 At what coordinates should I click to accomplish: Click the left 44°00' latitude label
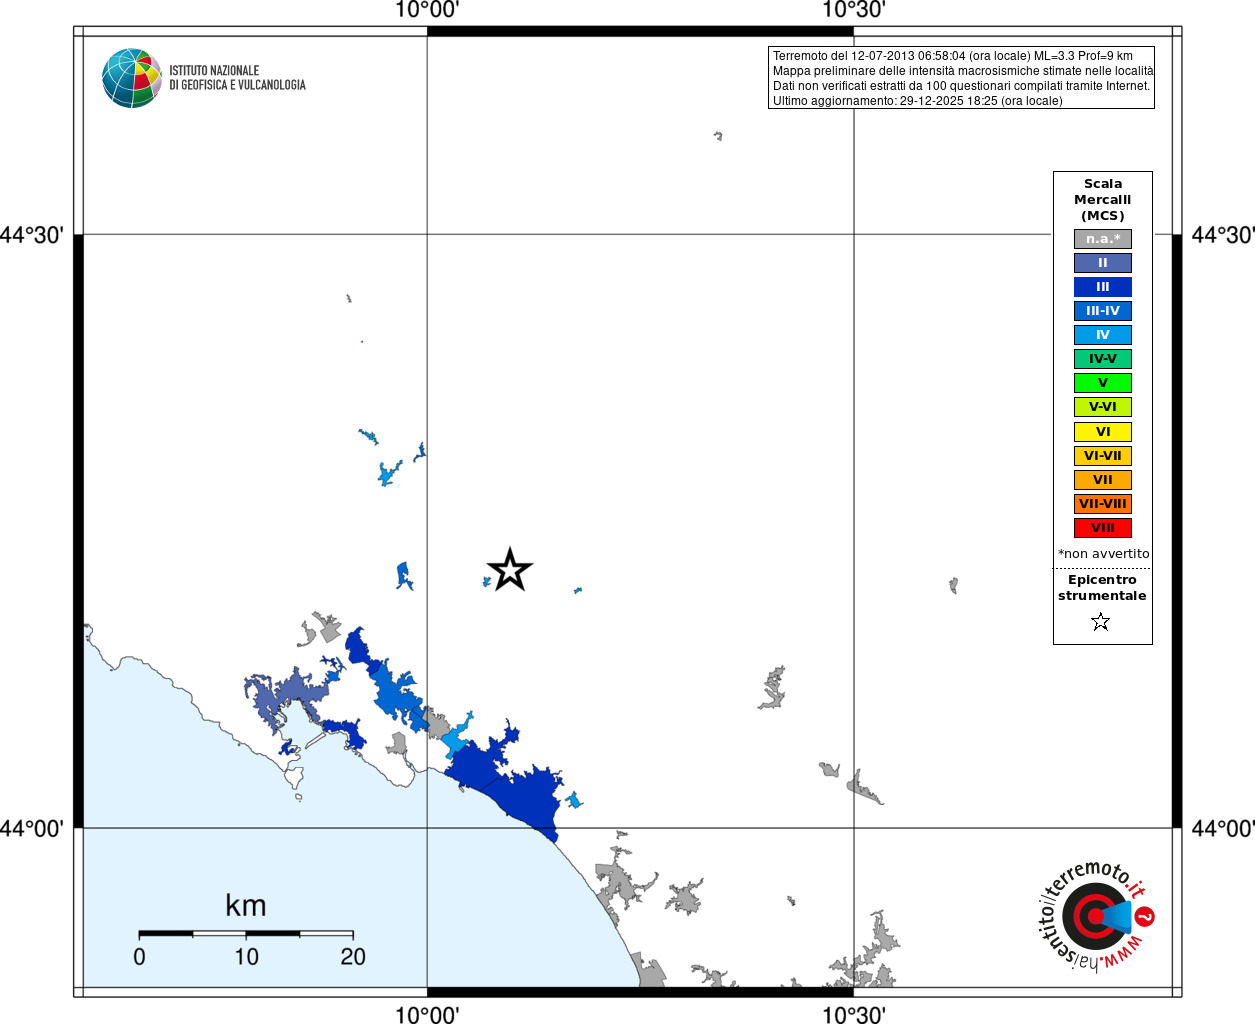pyautogui.click(x=32, y=828)
